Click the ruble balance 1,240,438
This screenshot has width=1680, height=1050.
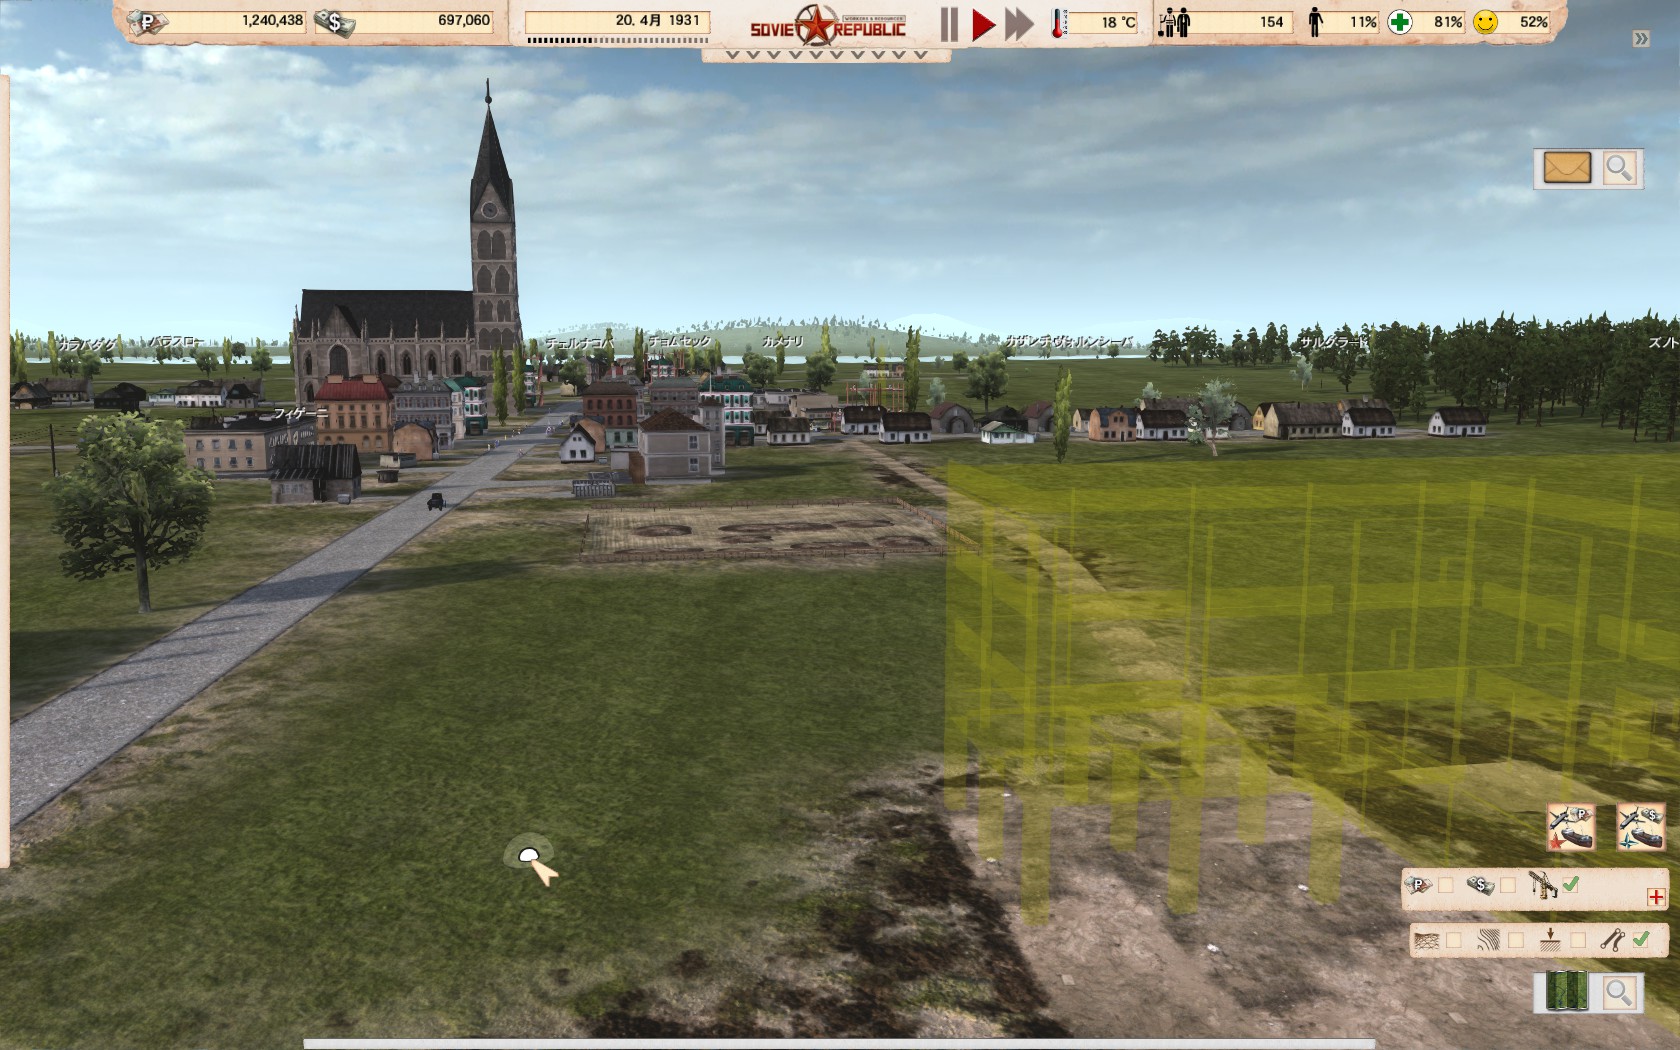tap(272, 20)
